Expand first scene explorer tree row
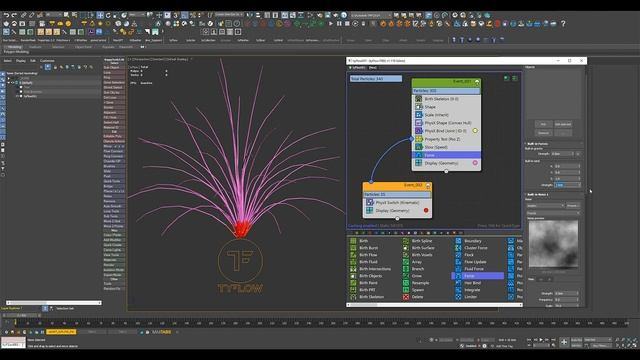Image resolution: width=640 pixels, height=360 pixels. pos(9,78)
